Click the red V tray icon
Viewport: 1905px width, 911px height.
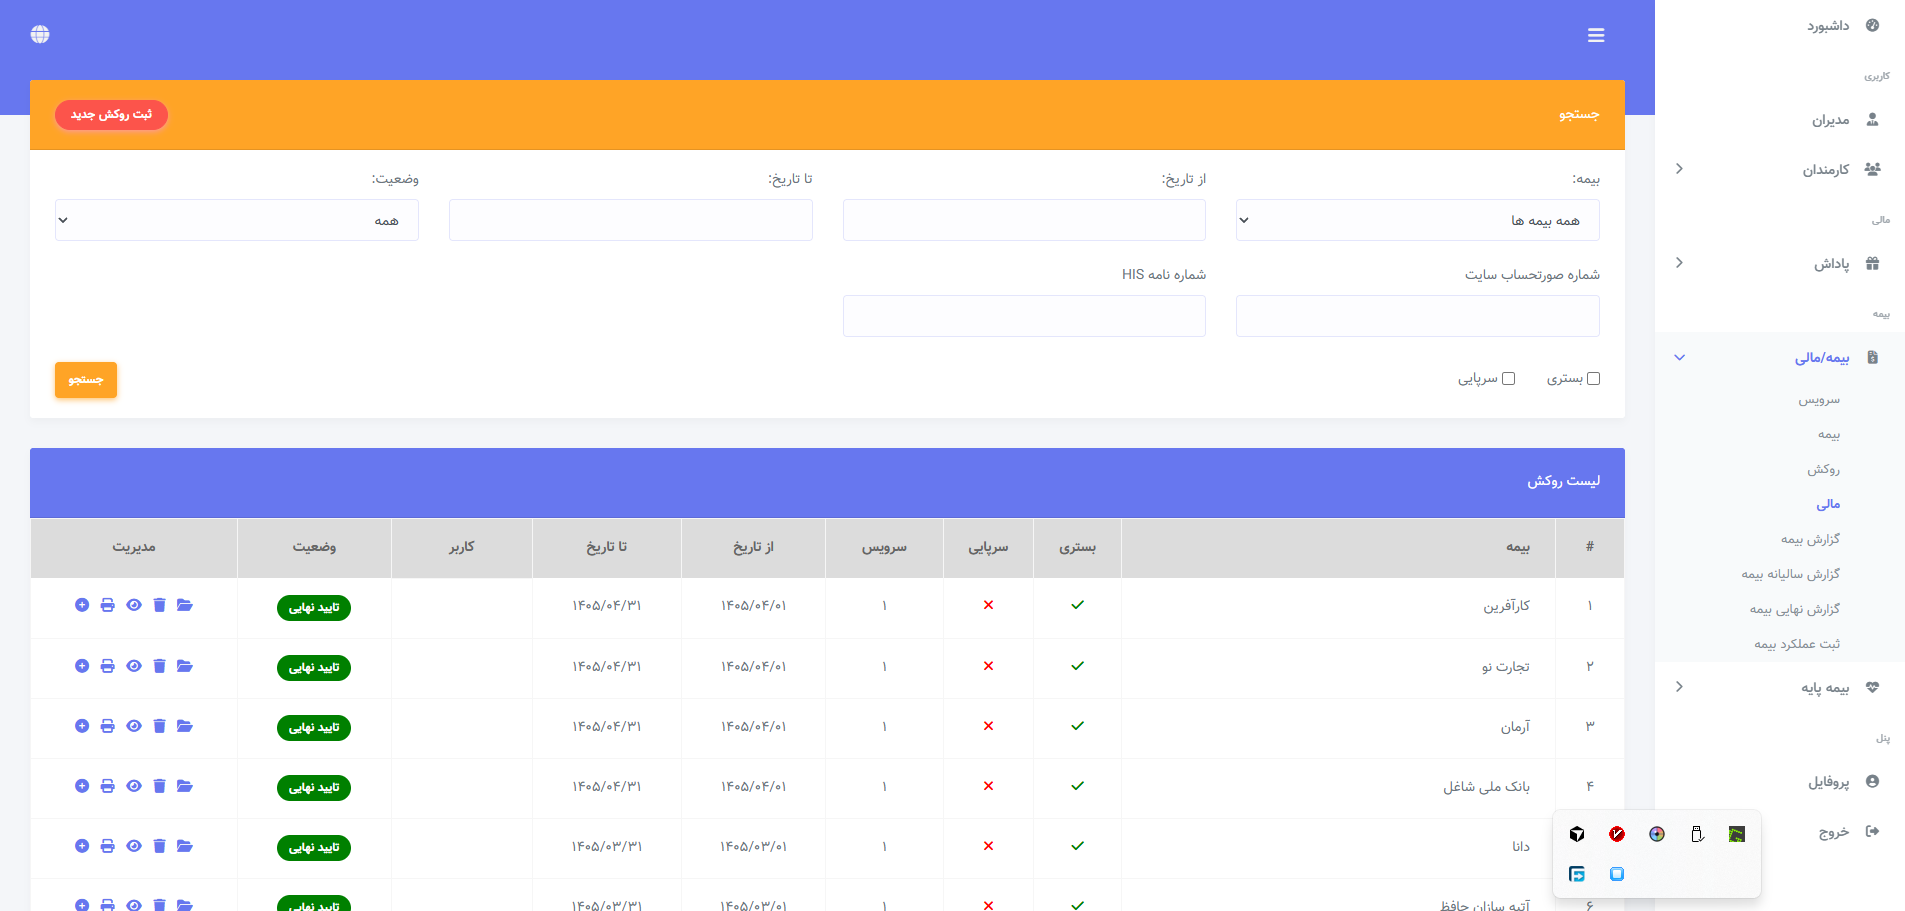1617,834
